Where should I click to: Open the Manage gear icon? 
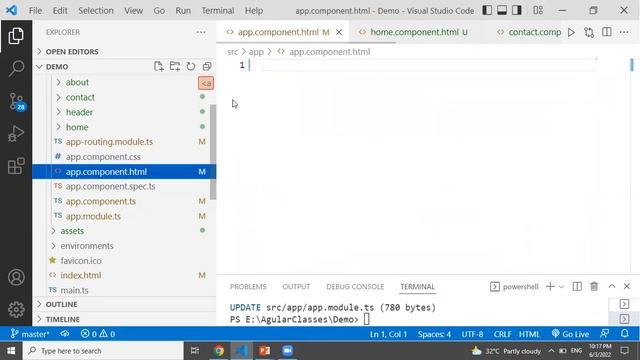pyautogui.click(x=16, y=309)
